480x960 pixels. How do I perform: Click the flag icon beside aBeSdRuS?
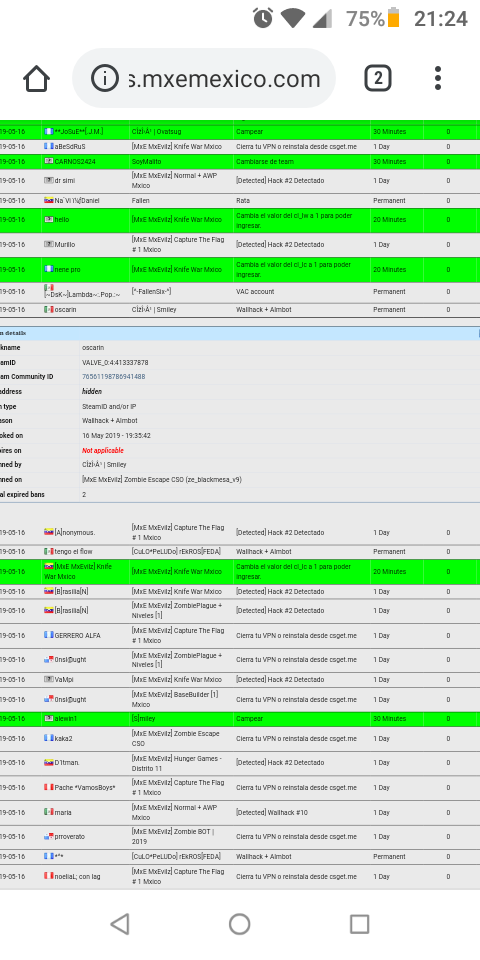(x=49, y=146)
